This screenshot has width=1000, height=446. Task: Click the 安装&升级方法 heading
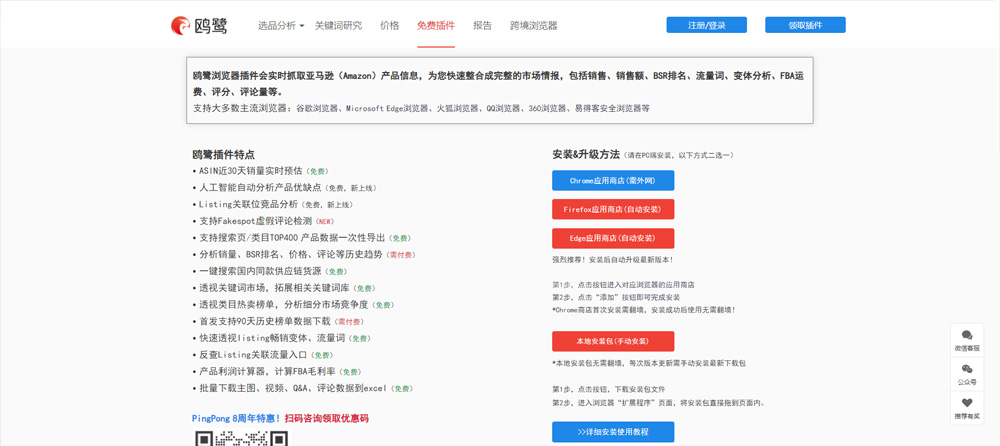[586, 154]
